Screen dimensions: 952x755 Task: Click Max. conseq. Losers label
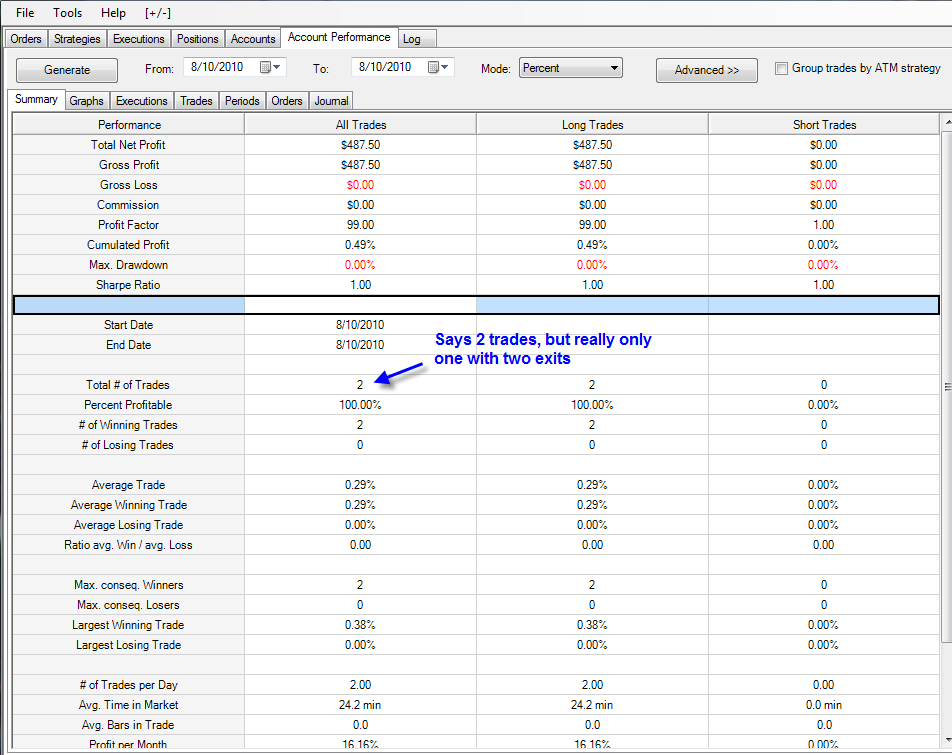point(128,605)
